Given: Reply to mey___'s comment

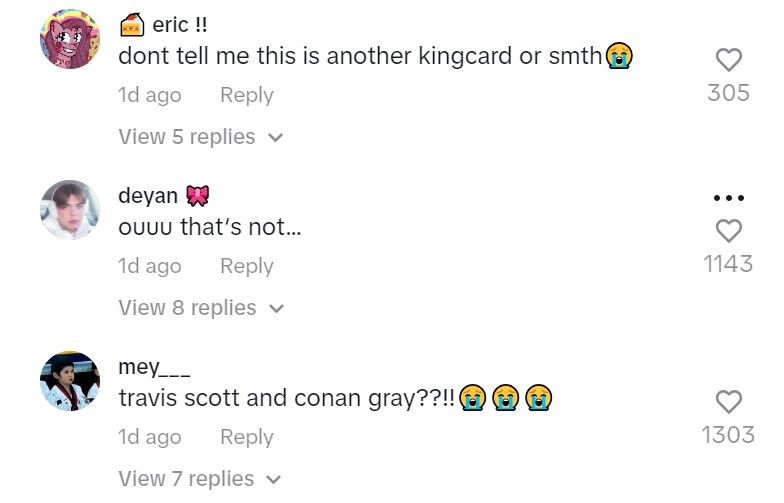Looking at the screenshot, I should pyautogui.click(x=246, y=437).
